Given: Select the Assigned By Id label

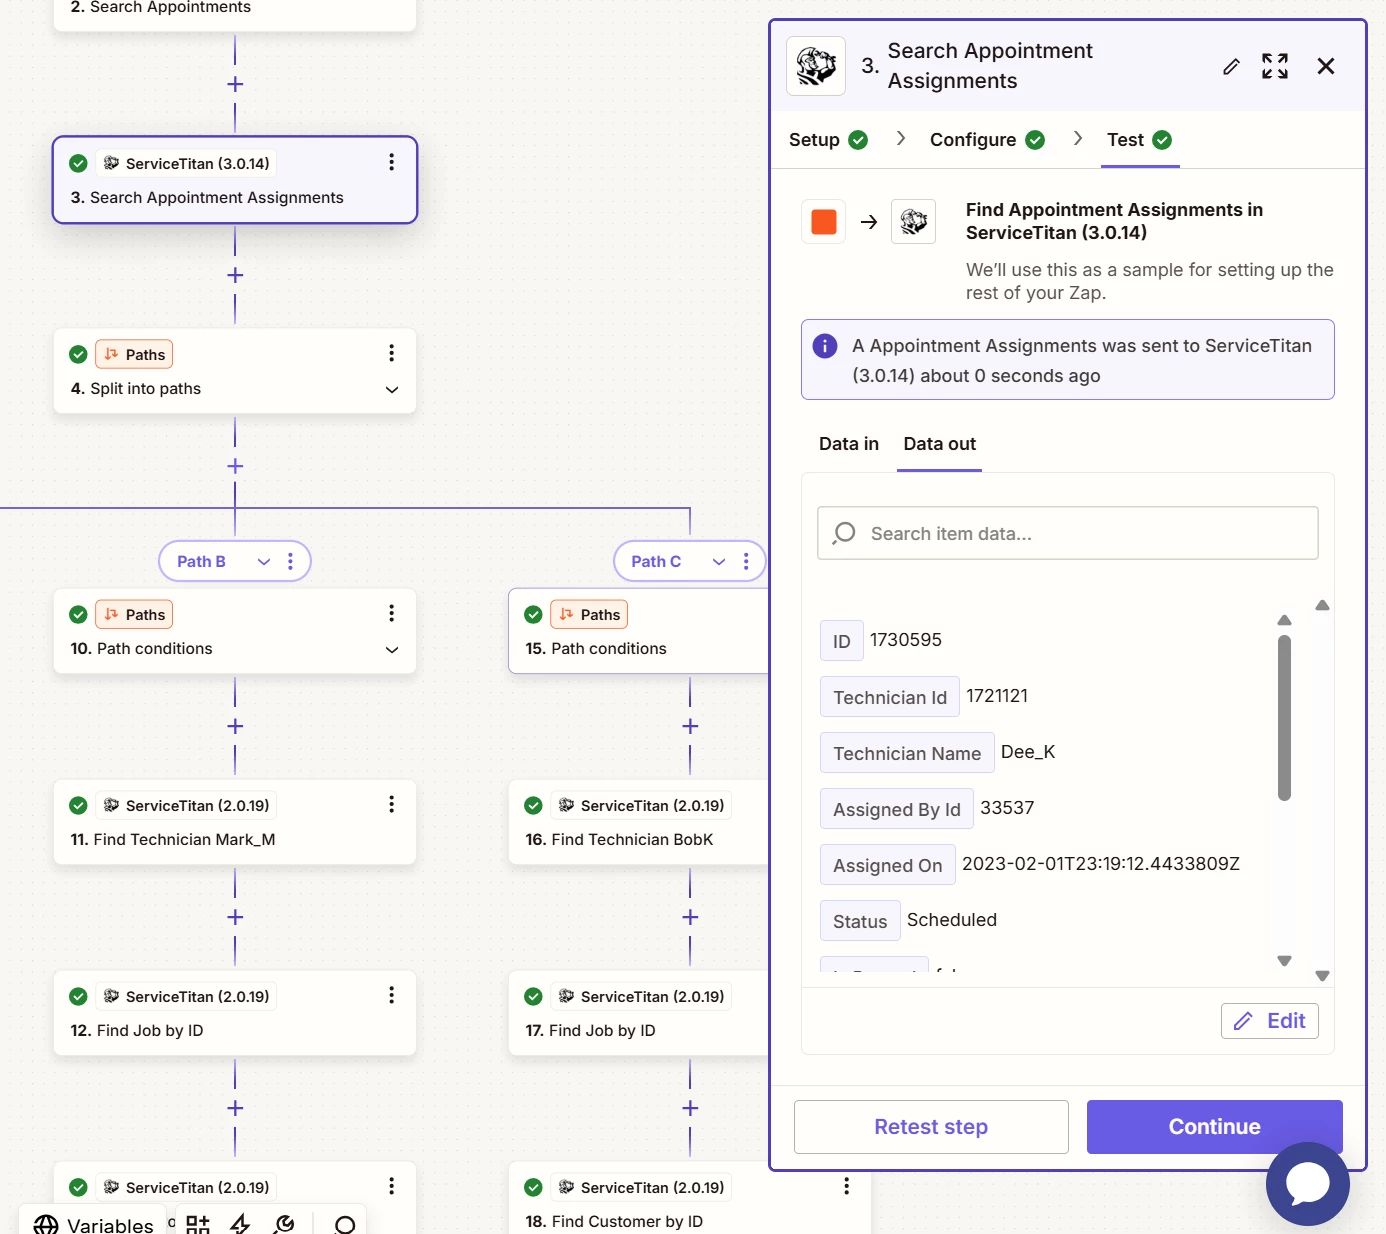Looking at the screenshot, I should pos(897,809).
